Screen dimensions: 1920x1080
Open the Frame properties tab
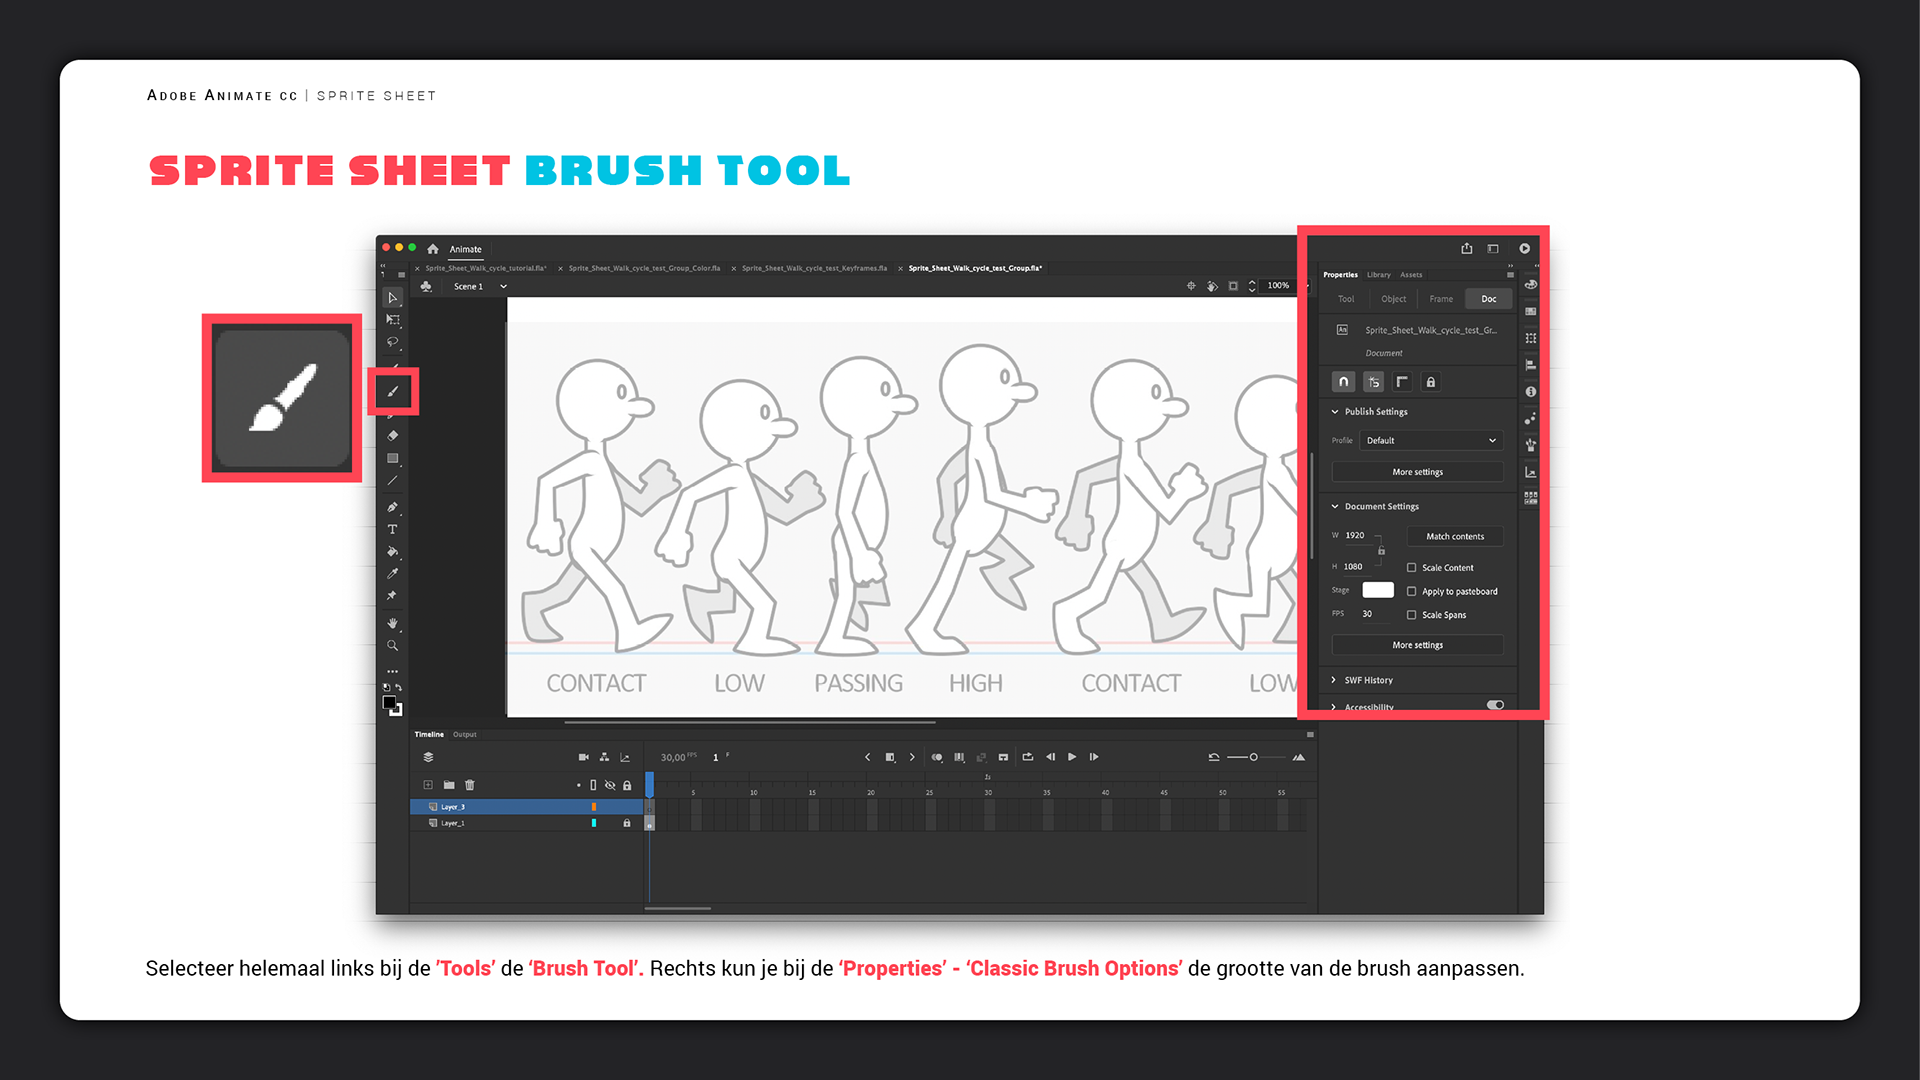coord(1441,299)
